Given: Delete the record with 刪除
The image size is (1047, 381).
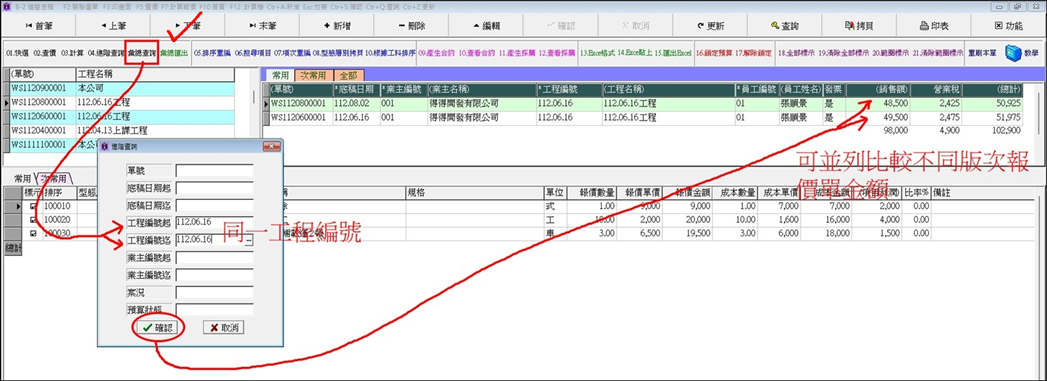Looking at the screenshot, I should pos(411,25).
